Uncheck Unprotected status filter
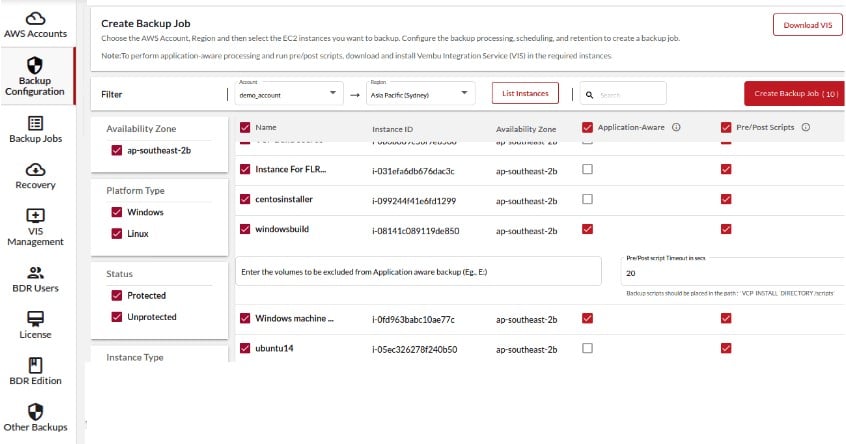This screenshot has width=846, height=444. point(117,317)
